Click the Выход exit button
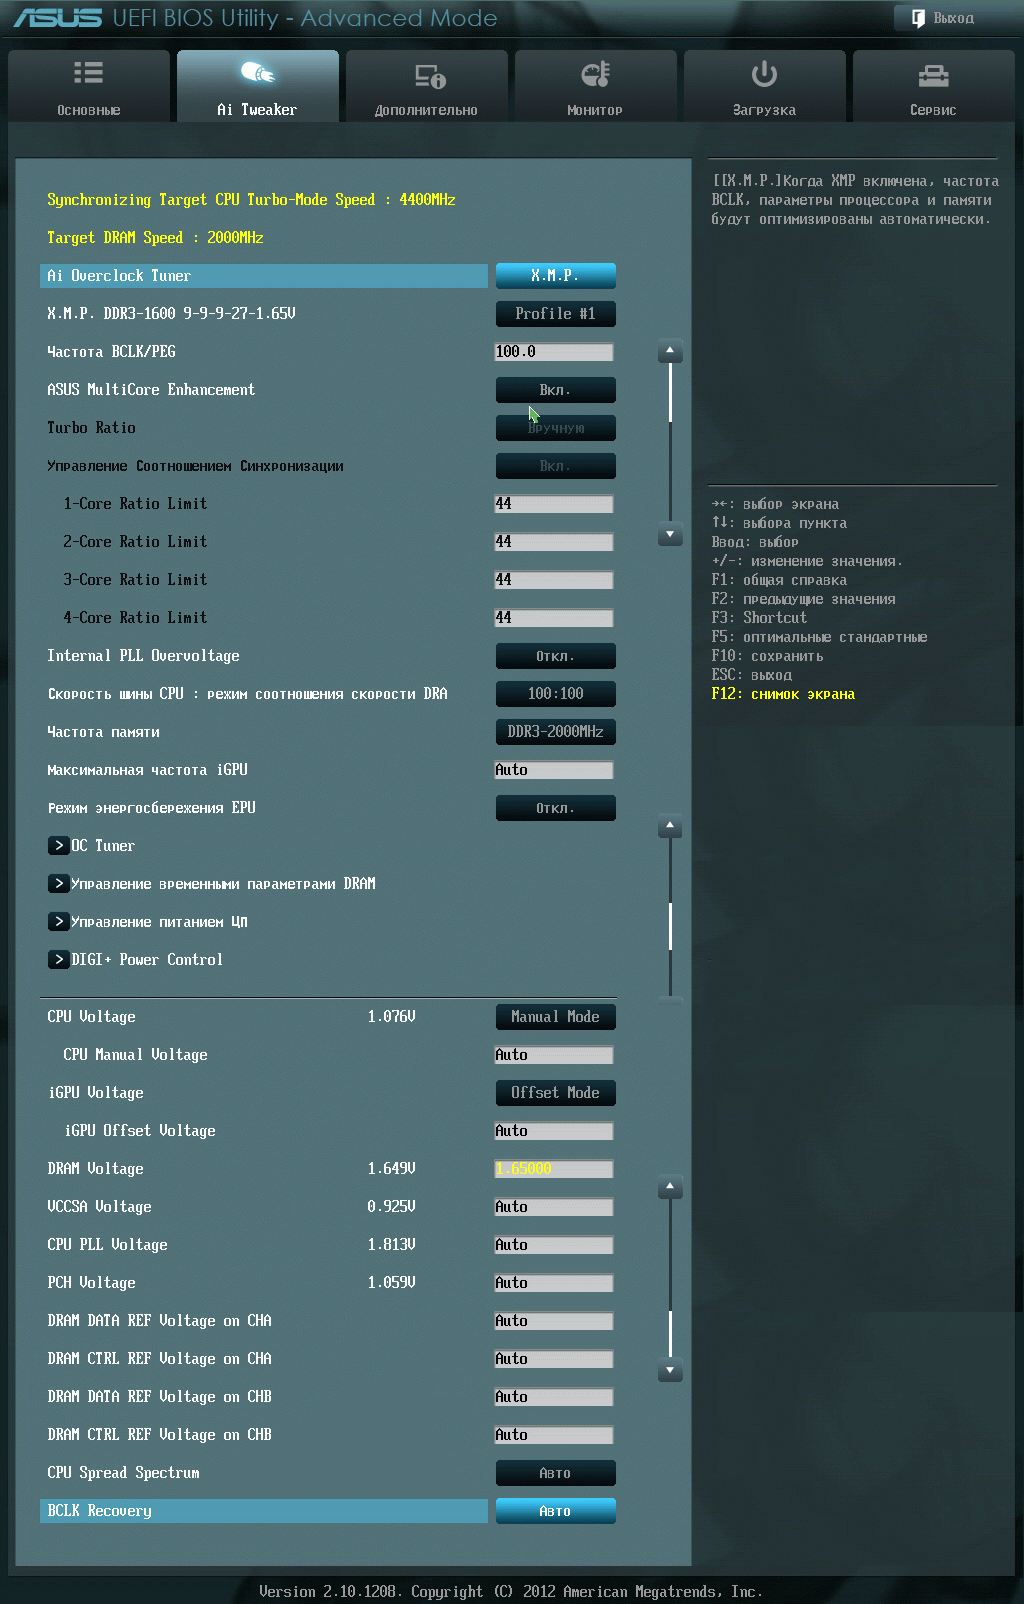The width and height of the screenshot is (1024, 1604). point(943,18)
